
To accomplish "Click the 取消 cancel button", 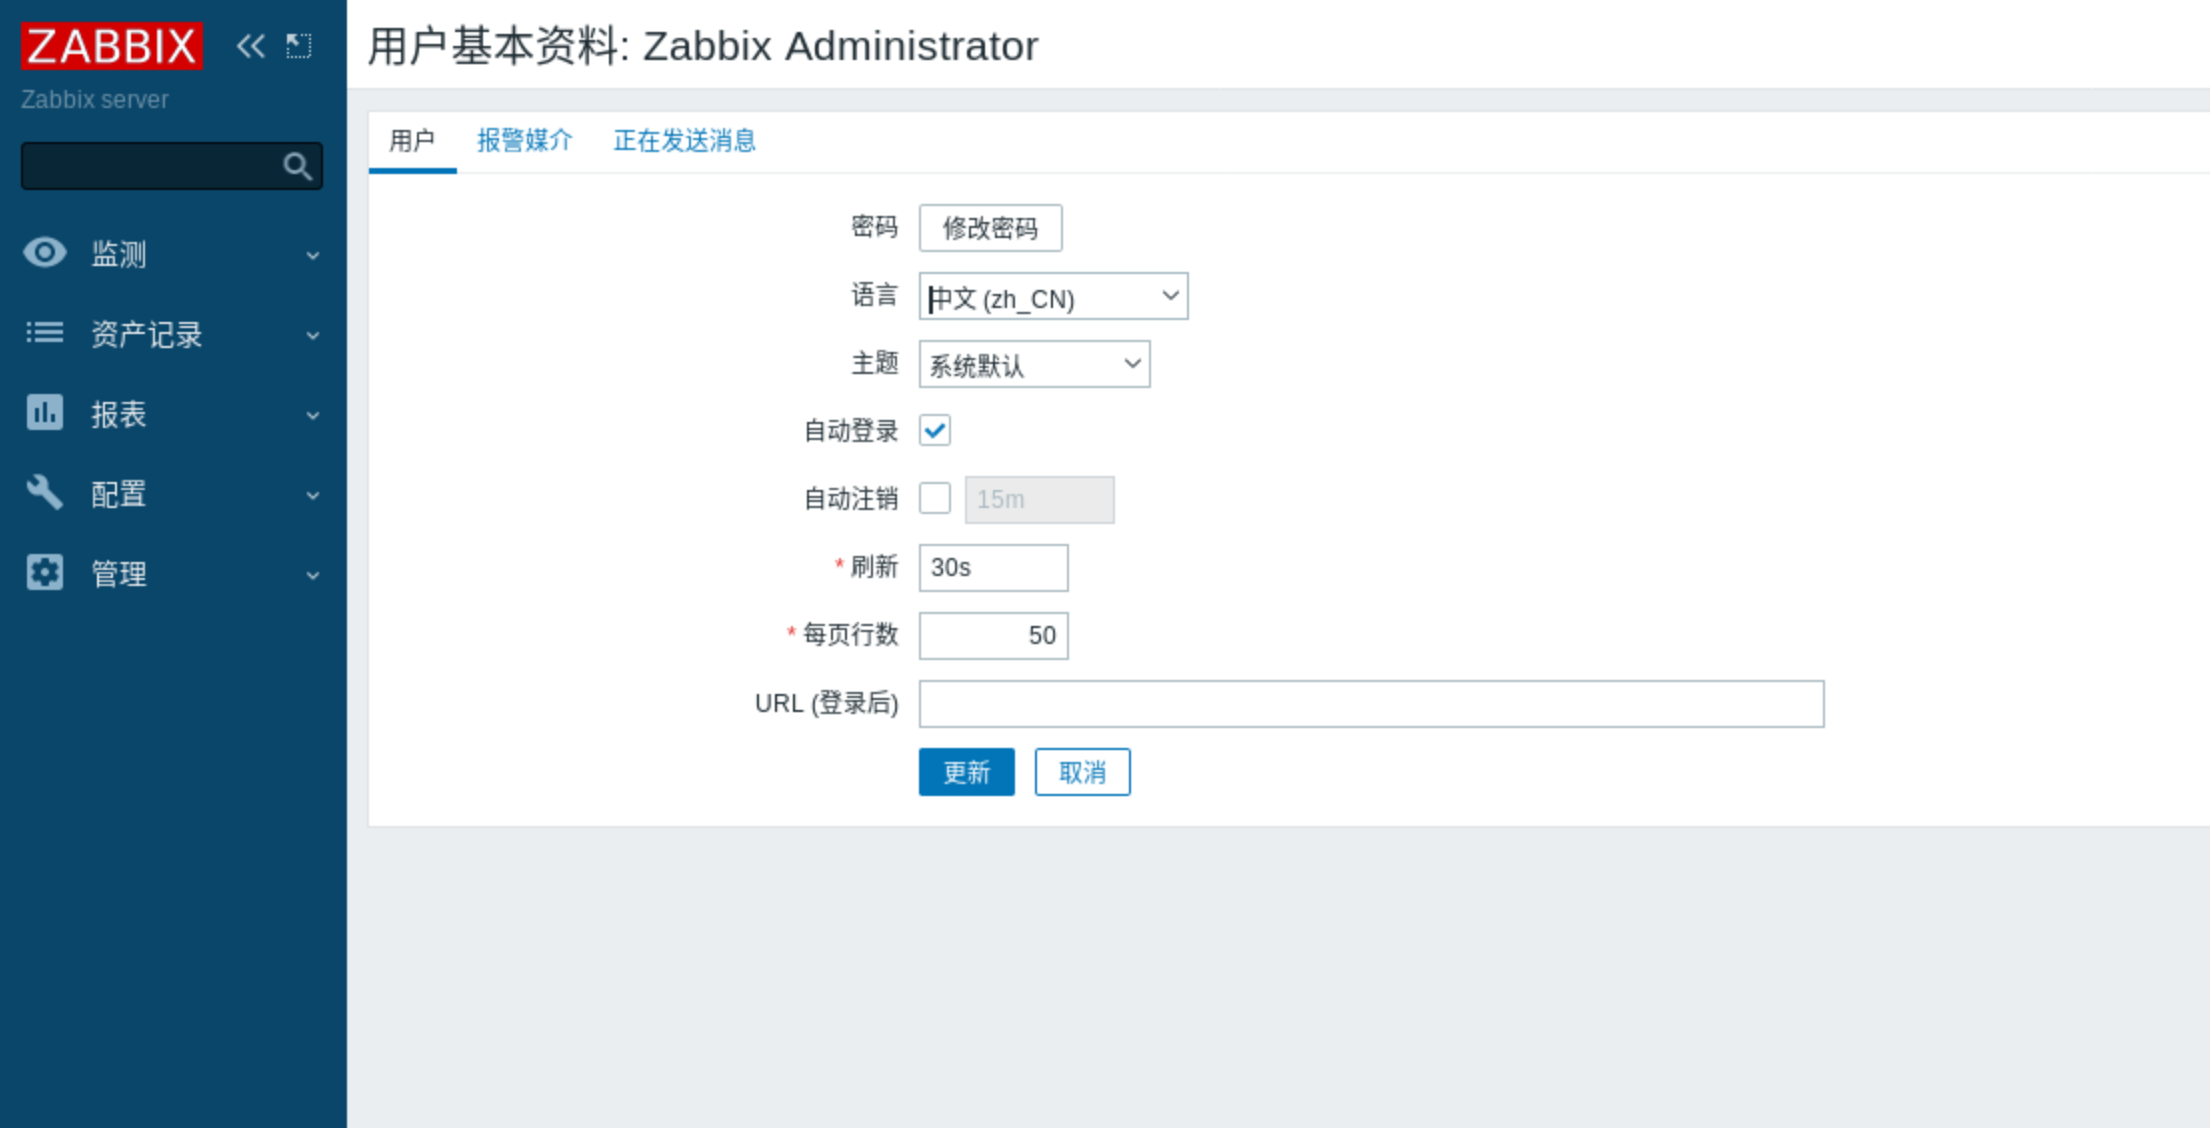I will (x=1082, y=771).
